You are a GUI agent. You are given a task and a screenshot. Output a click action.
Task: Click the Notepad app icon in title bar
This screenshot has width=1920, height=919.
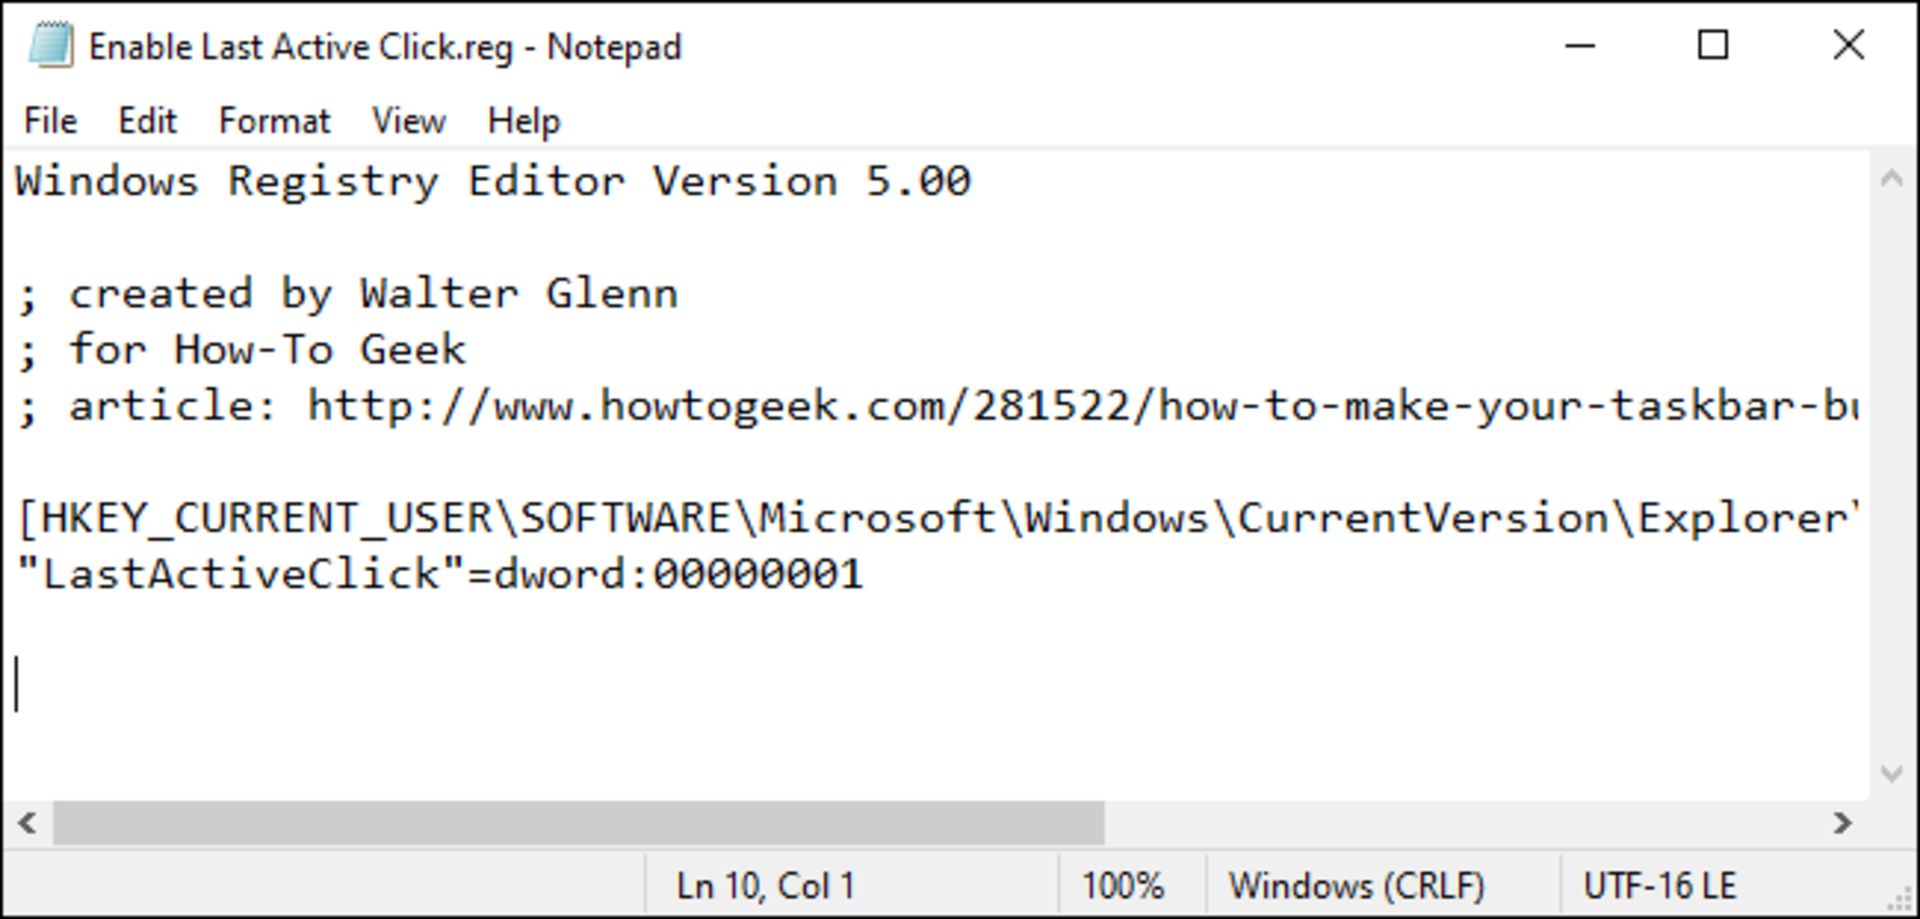pos(50,46)
